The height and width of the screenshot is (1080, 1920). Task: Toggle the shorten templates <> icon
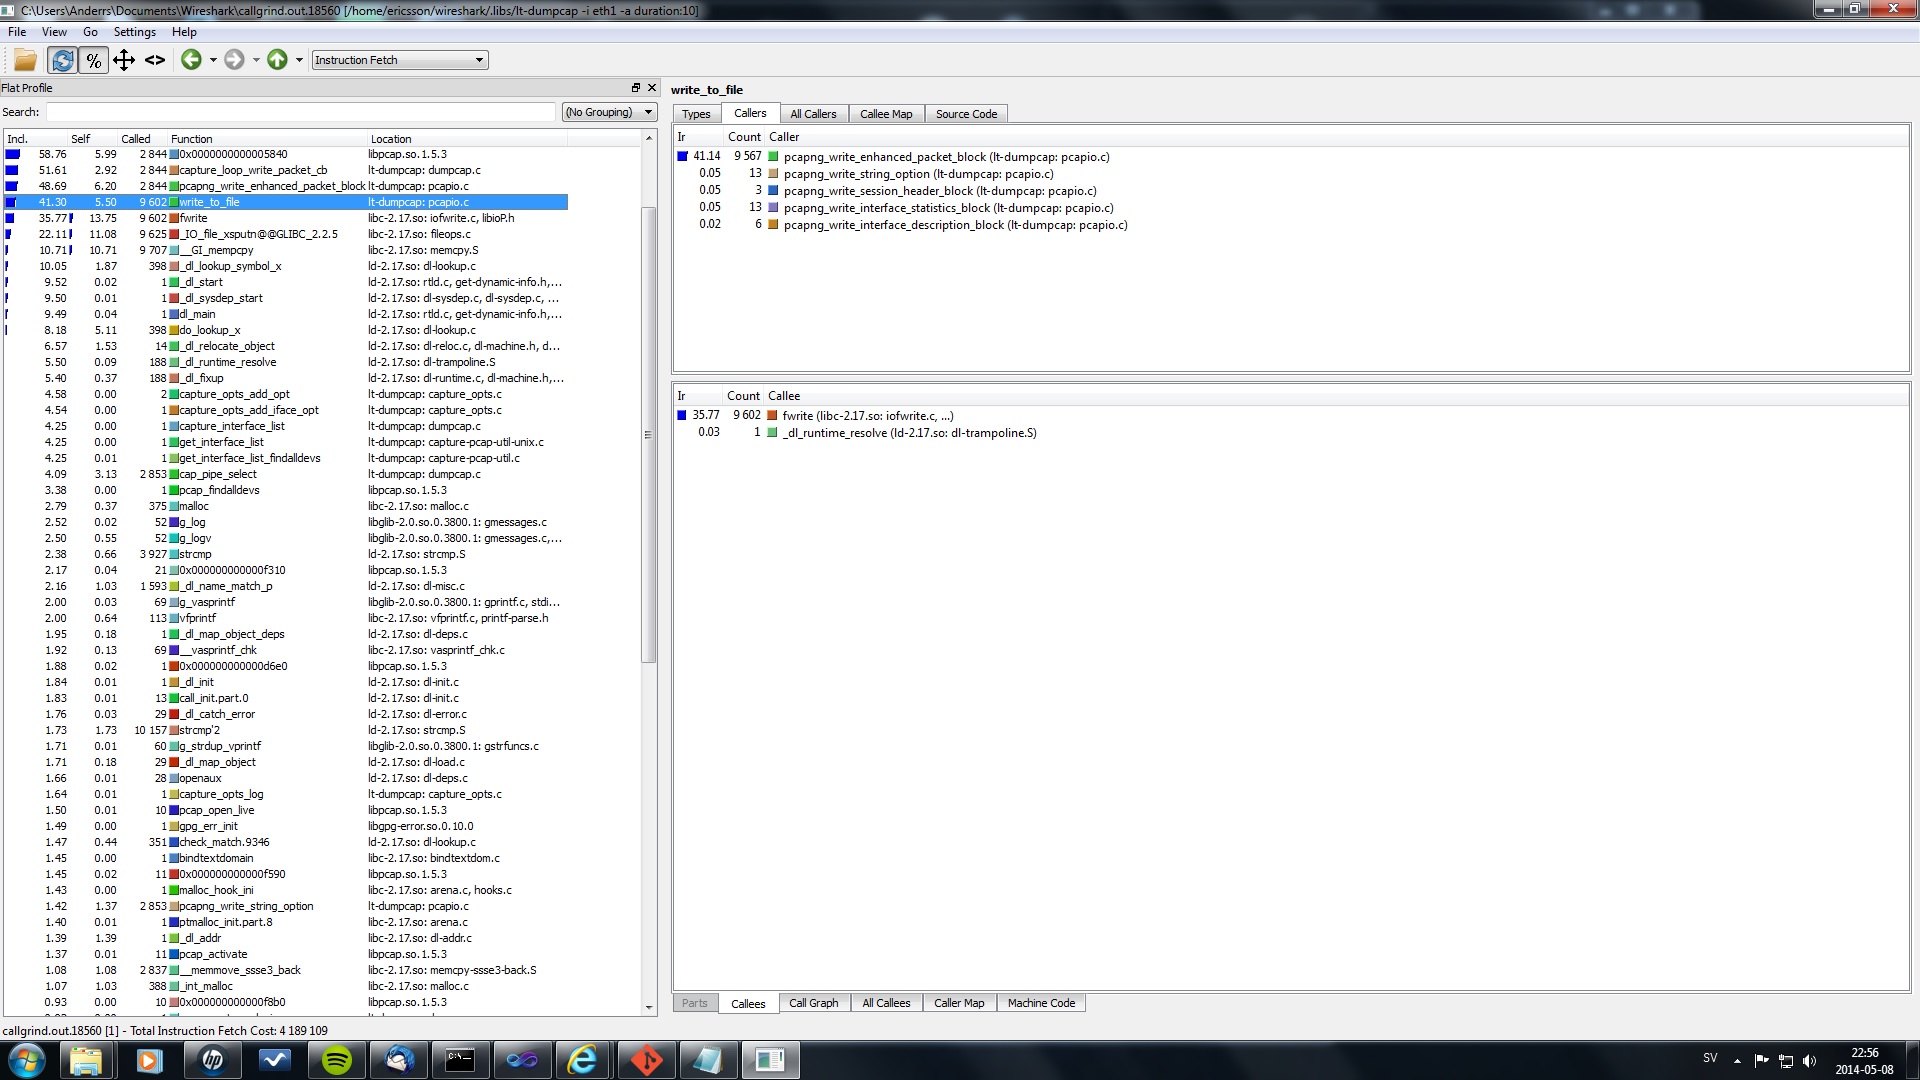(154, 60)
